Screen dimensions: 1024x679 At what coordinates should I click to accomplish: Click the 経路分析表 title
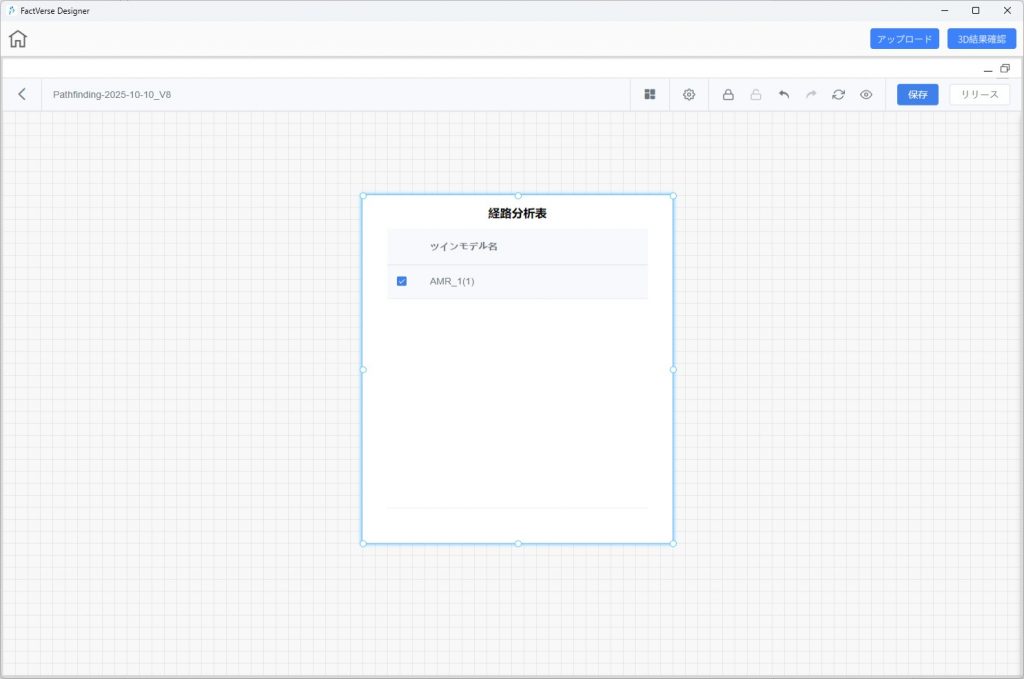click(x=517, y=213)
